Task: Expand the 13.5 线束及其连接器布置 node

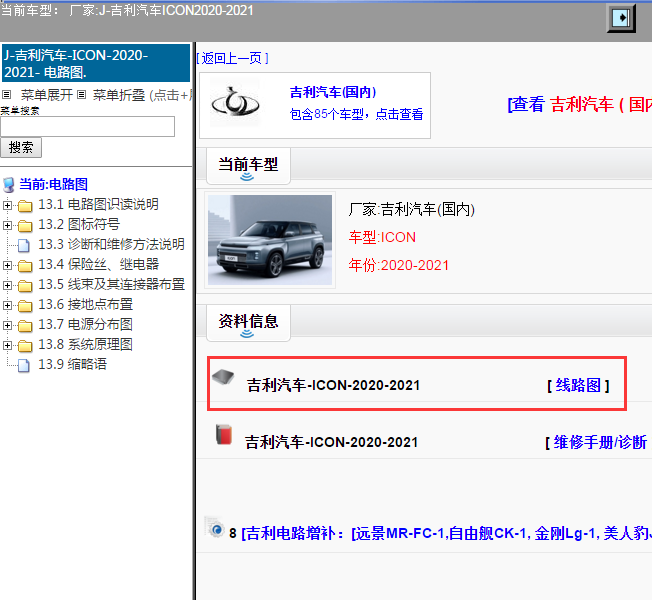Action: tap(7, 285)
